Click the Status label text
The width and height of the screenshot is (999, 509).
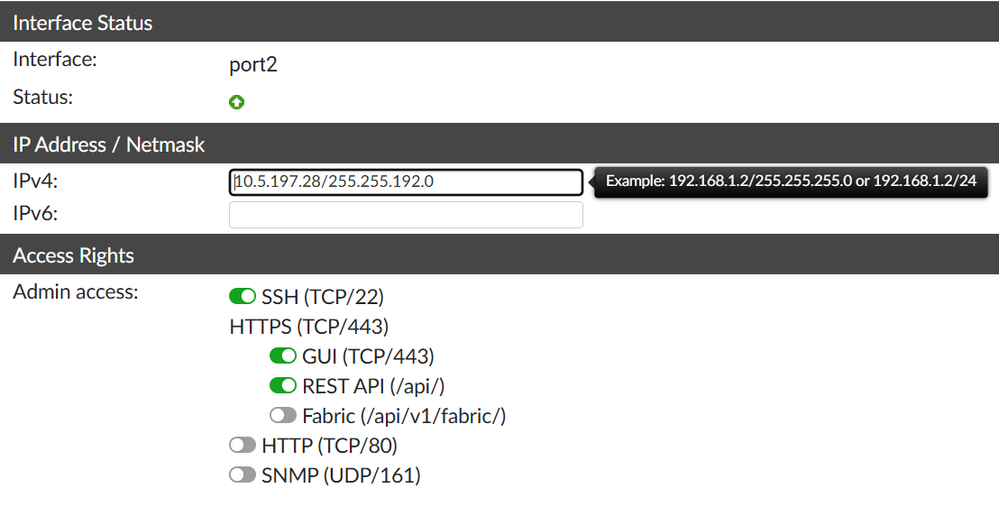point(43,97)
